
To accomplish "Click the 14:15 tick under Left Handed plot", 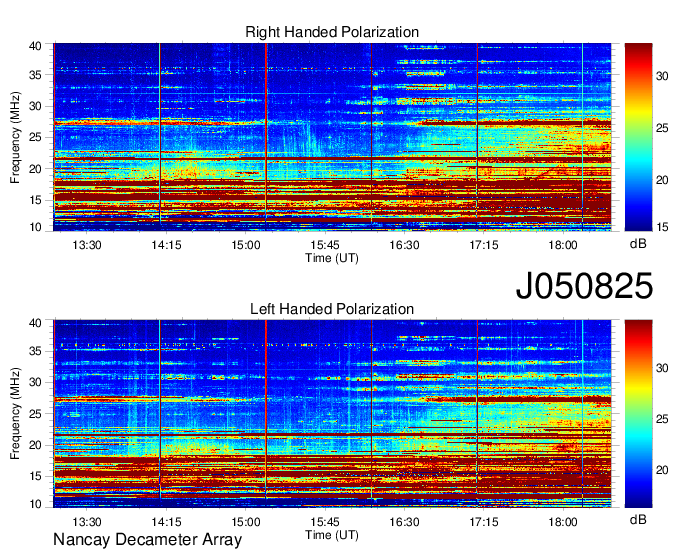I will [166, 522].
